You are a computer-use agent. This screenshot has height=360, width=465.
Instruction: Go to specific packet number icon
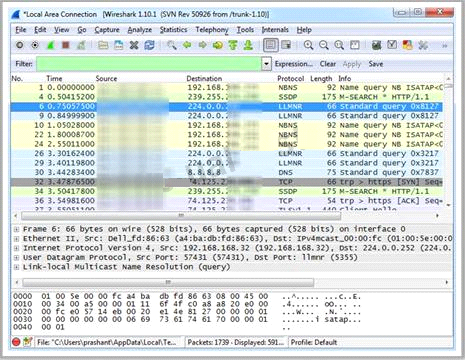218,45
